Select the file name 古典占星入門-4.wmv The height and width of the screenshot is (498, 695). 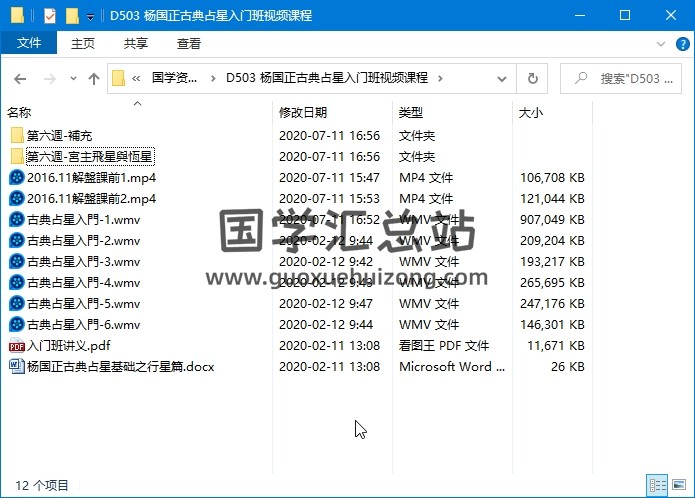pos(83,283)
